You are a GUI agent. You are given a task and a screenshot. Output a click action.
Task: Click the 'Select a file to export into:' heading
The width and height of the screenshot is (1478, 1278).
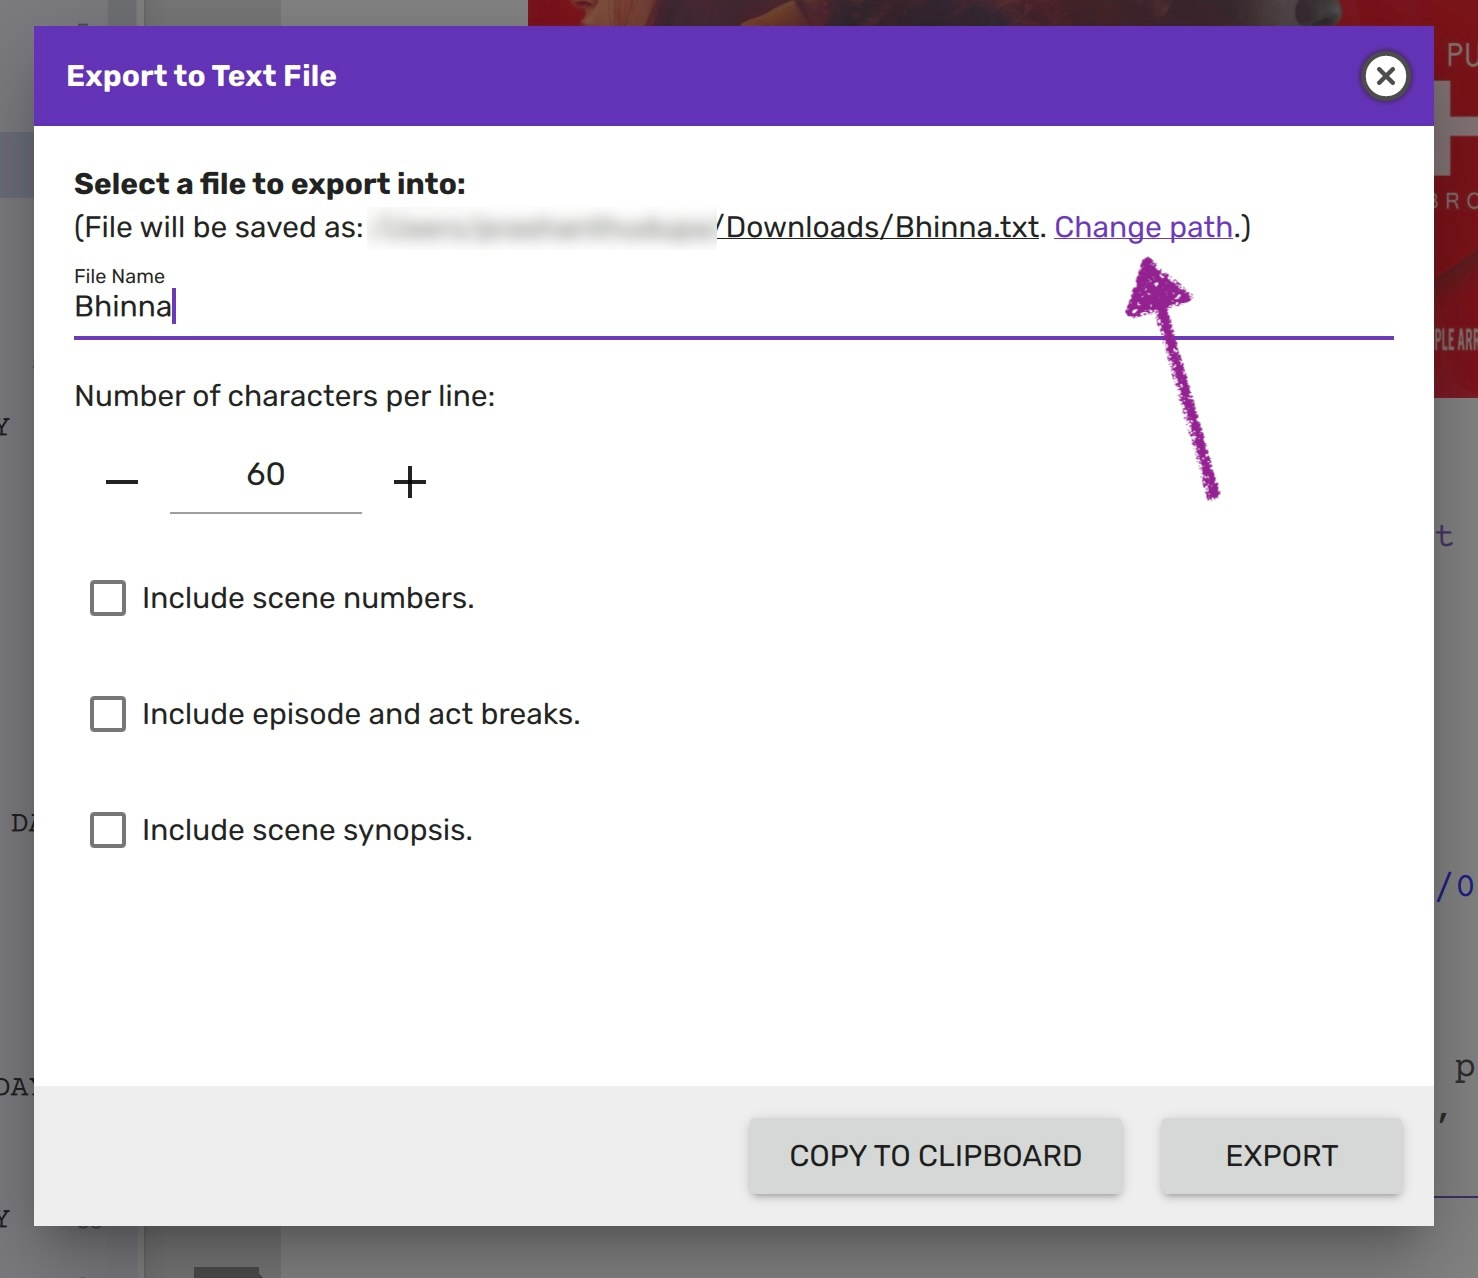(x=270, y=184)
